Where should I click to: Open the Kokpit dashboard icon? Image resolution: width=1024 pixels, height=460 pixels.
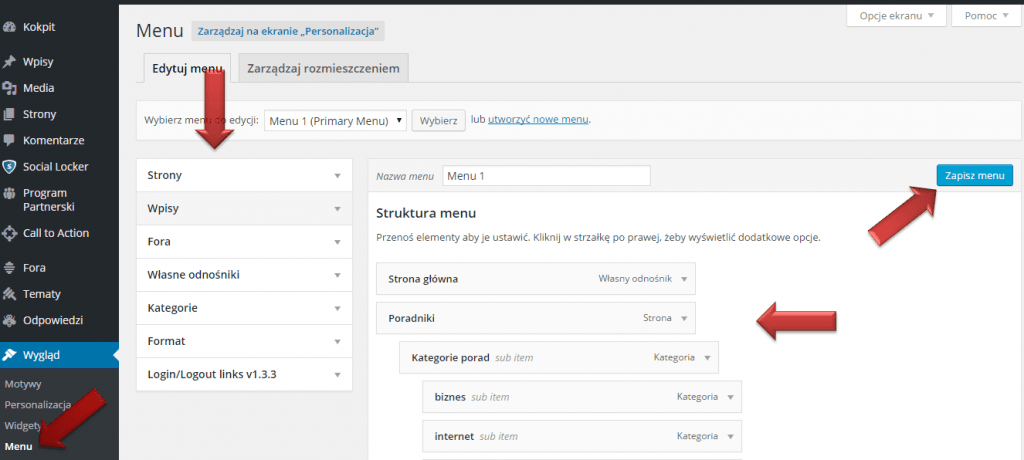(x=9, y=27)
